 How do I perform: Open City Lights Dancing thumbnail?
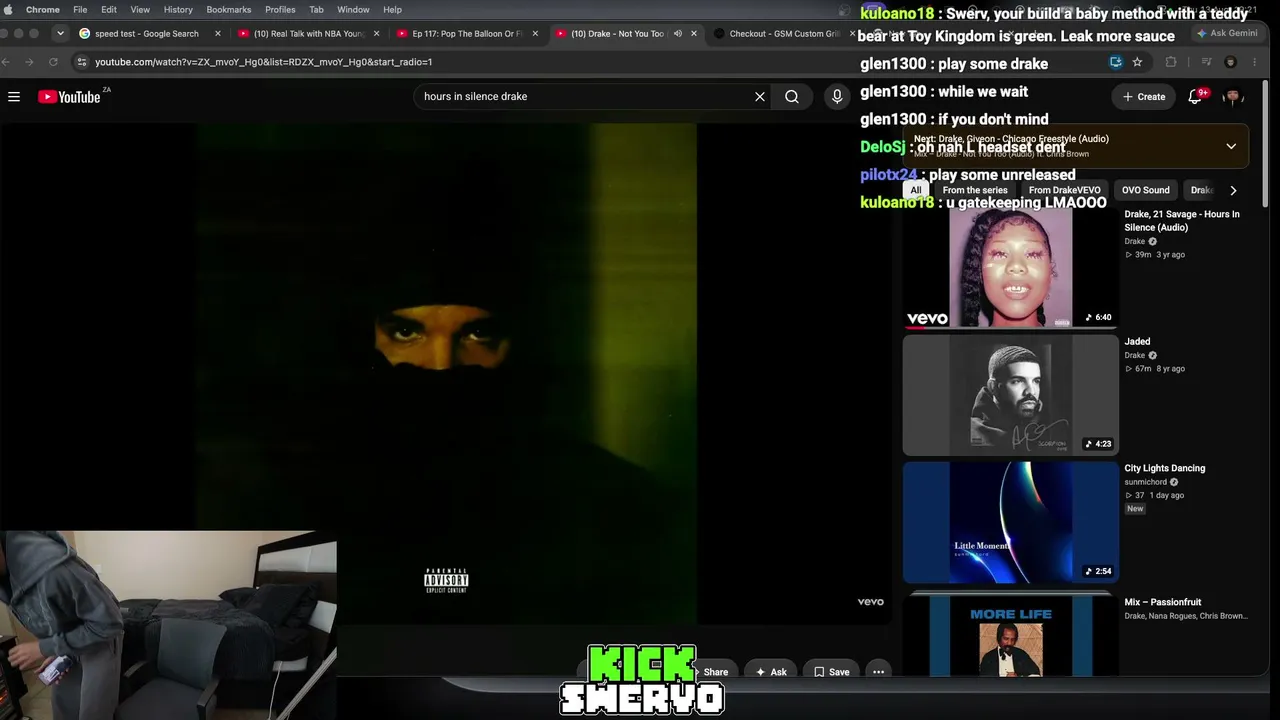1010,522
